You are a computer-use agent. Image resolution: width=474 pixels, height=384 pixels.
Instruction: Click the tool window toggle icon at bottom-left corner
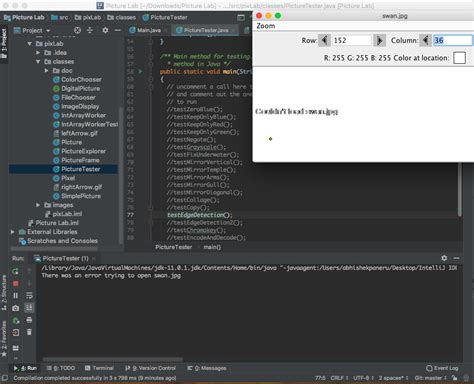click(x=5, y=378)
